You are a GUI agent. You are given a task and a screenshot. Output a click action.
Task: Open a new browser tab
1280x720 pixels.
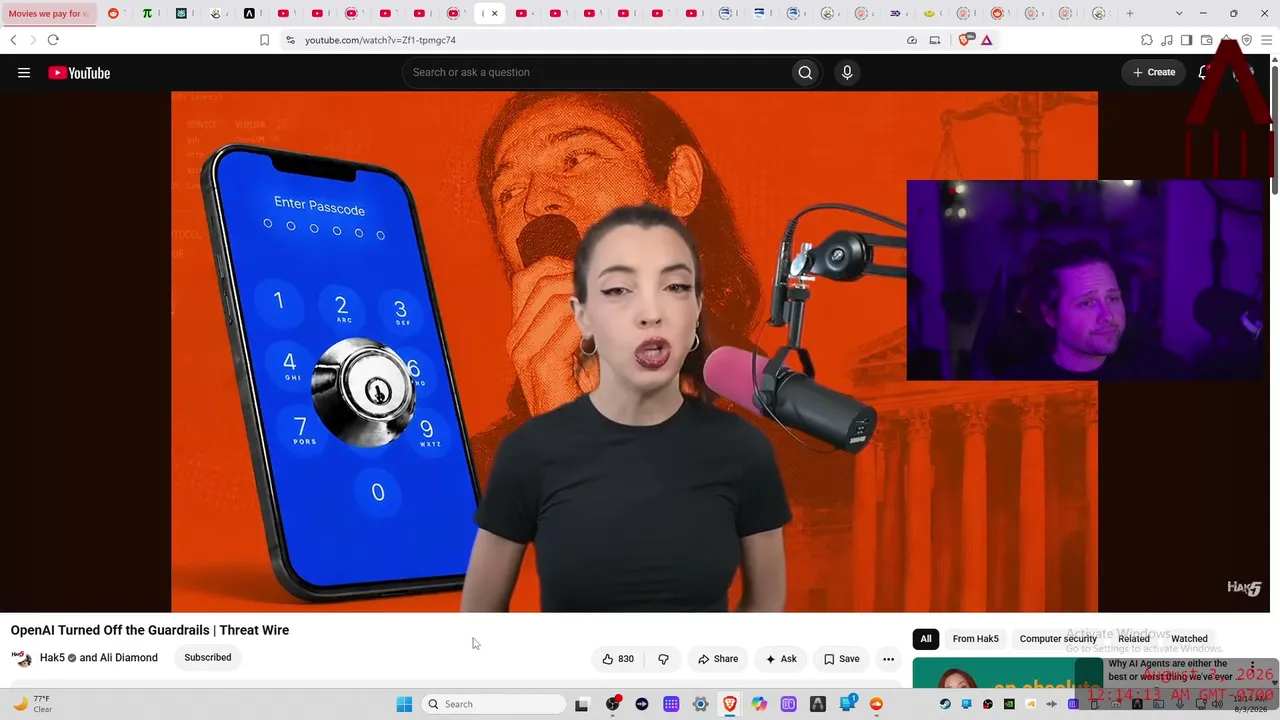pos(1130,14)
